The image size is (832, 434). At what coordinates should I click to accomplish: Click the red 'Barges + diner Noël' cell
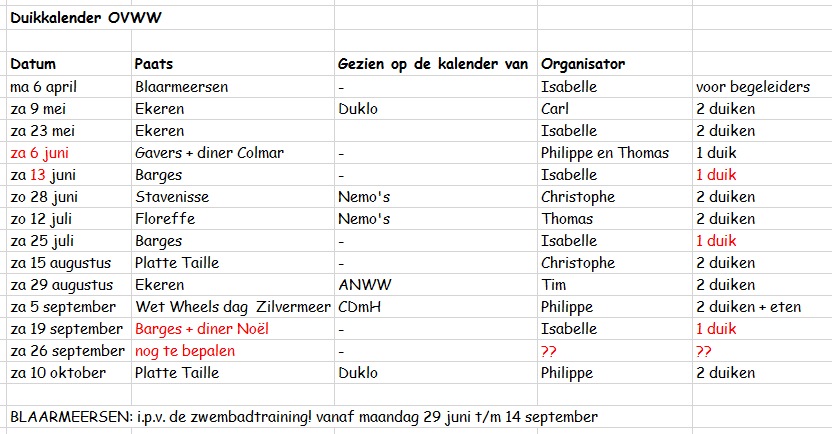tap(233, 329)
